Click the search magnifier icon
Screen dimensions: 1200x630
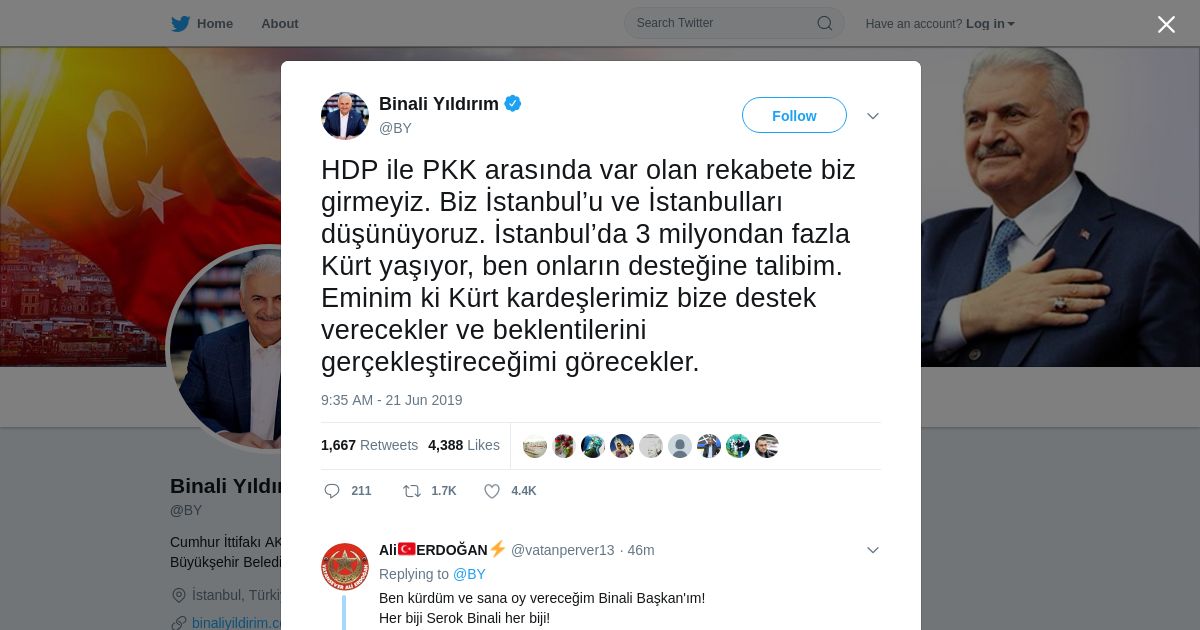click(825, 23)
